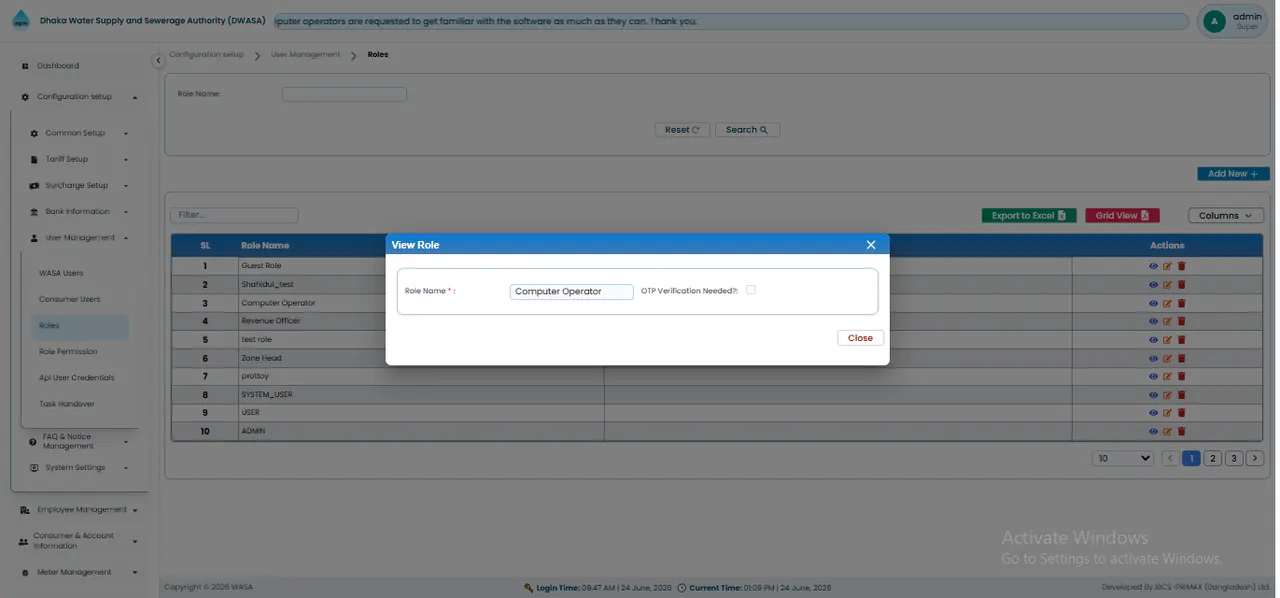
Task: Go to next page with right arrow
Action: (1255, 458)
